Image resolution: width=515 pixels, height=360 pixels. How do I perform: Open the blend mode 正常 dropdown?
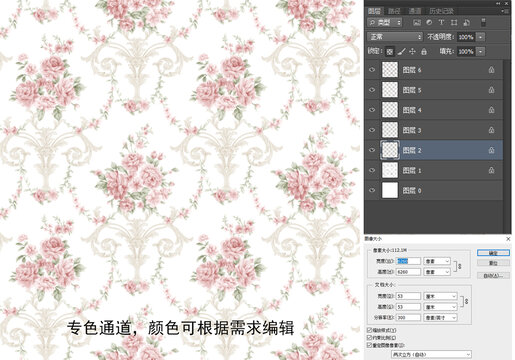(x=395, y=37)
